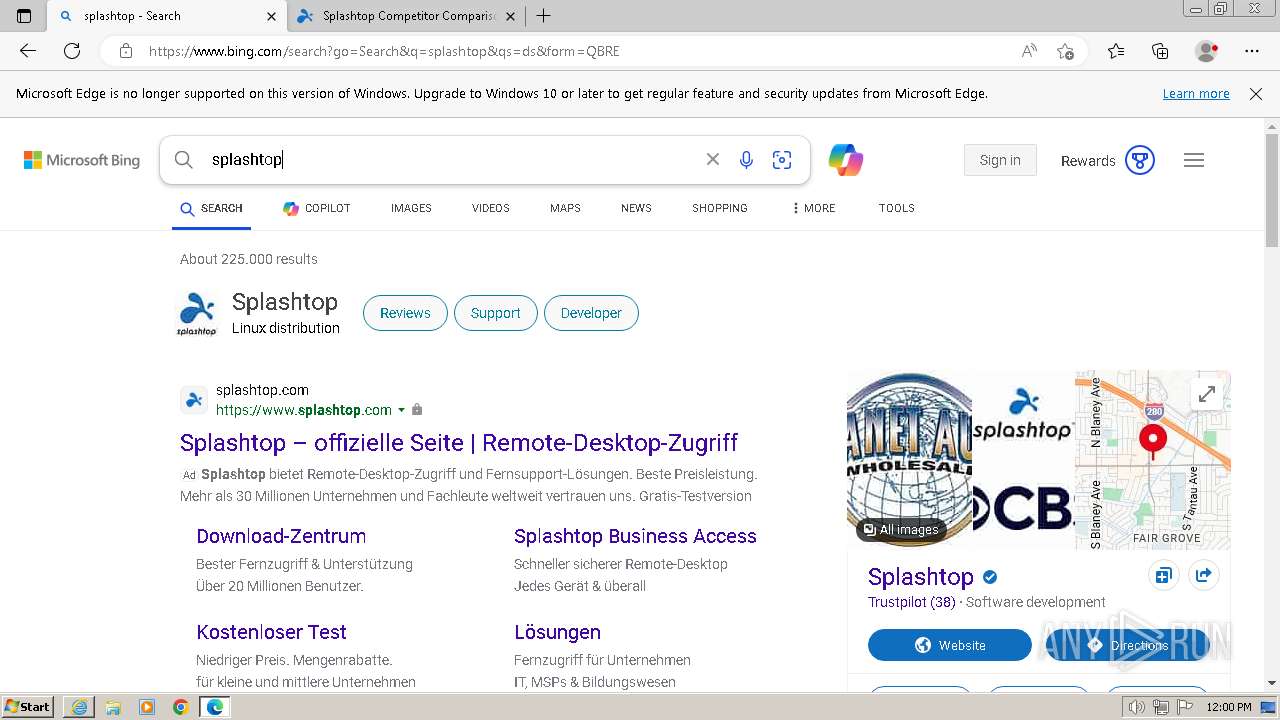Expand the MORE dropdown
The width and height of the screenshot is (1280, 720).
click(x=813, y=208)
